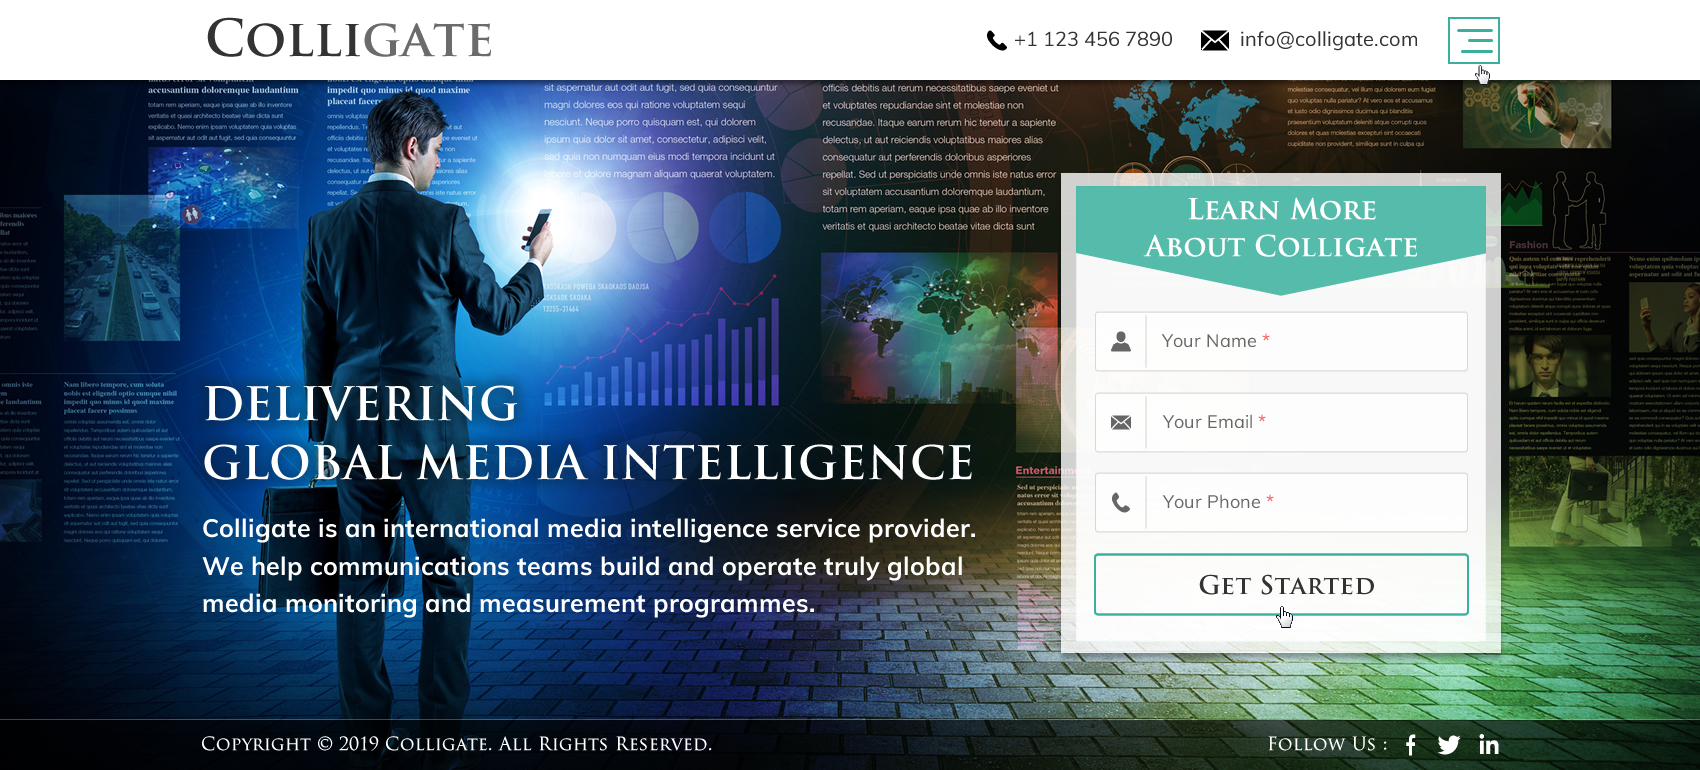Open the hamburger menu icon
1700x770 pixels.
tap(1474, 40)
